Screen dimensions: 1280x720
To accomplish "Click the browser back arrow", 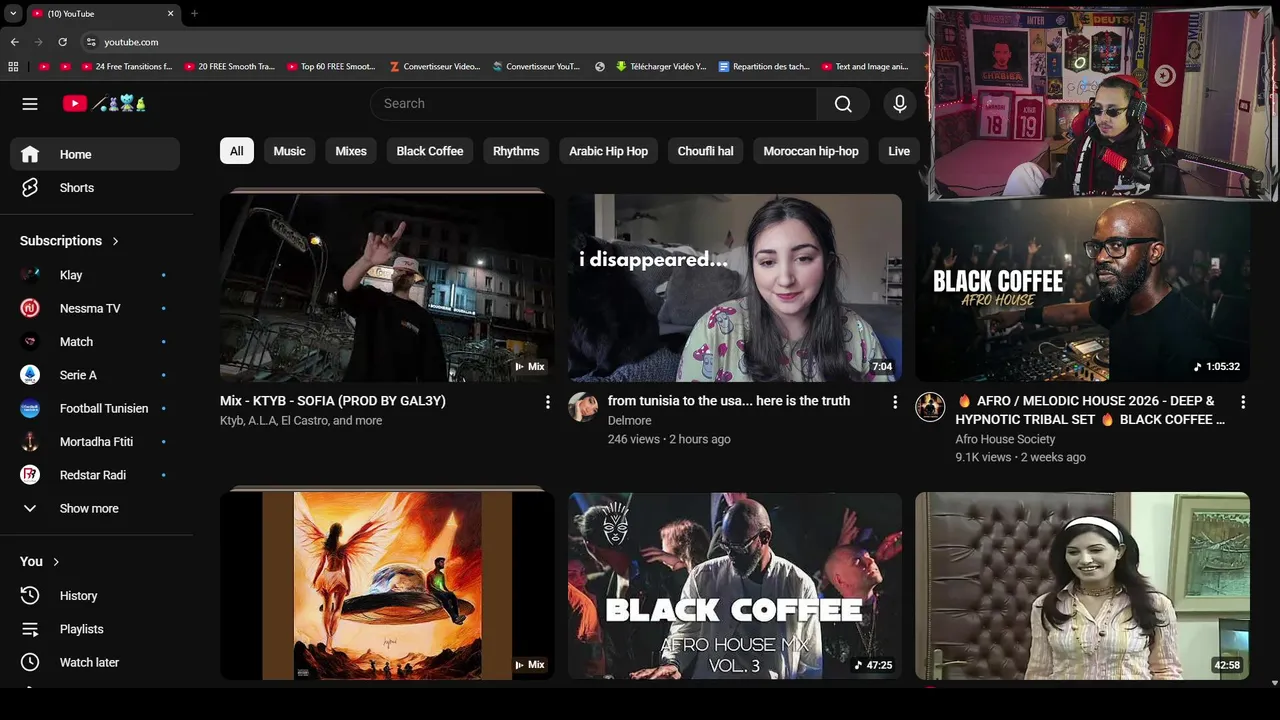I will (x=14, y=42).
